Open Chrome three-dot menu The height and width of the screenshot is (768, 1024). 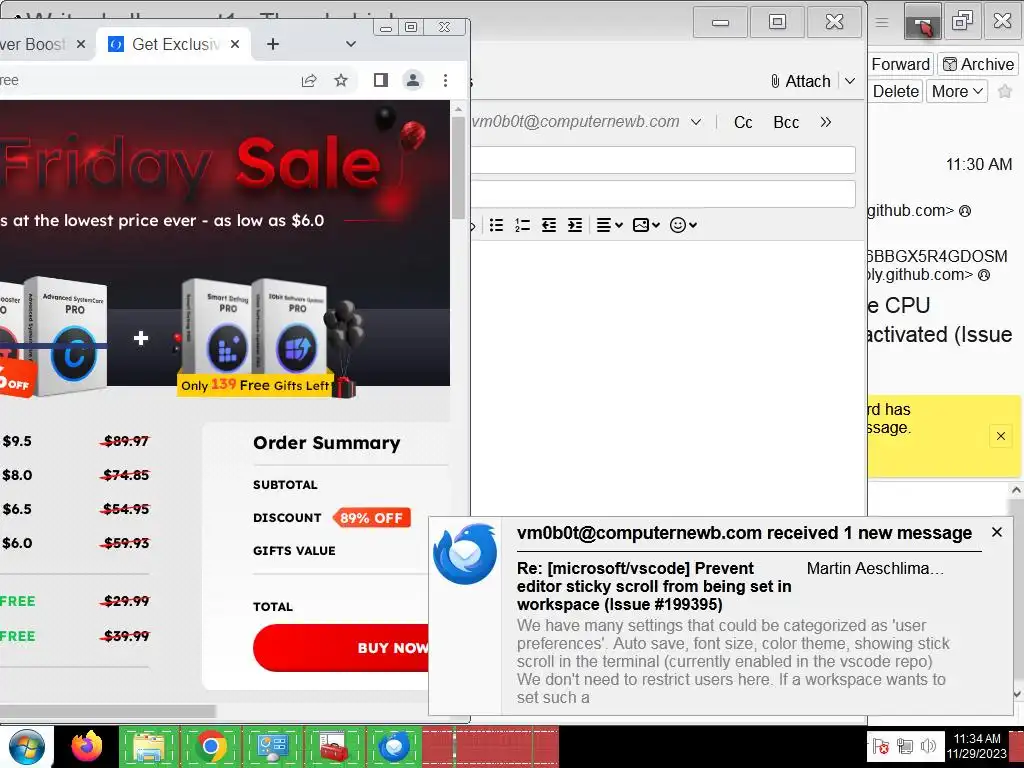(445, 80)
